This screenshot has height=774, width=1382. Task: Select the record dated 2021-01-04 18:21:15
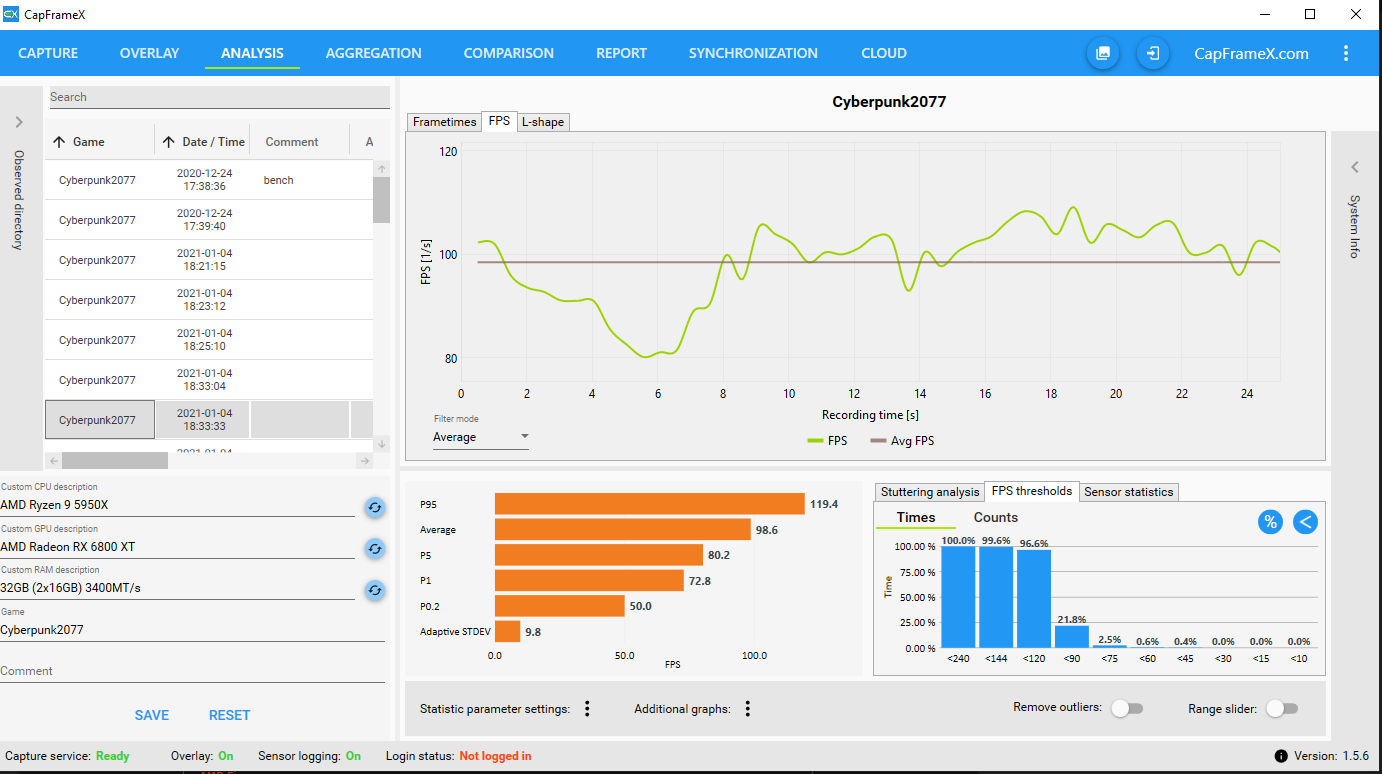(209, 260)
